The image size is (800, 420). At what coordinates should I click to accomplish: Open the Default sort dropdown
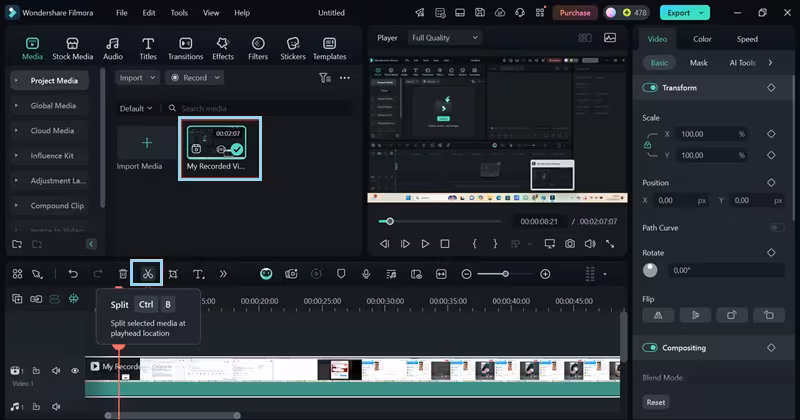pos(136,108)
